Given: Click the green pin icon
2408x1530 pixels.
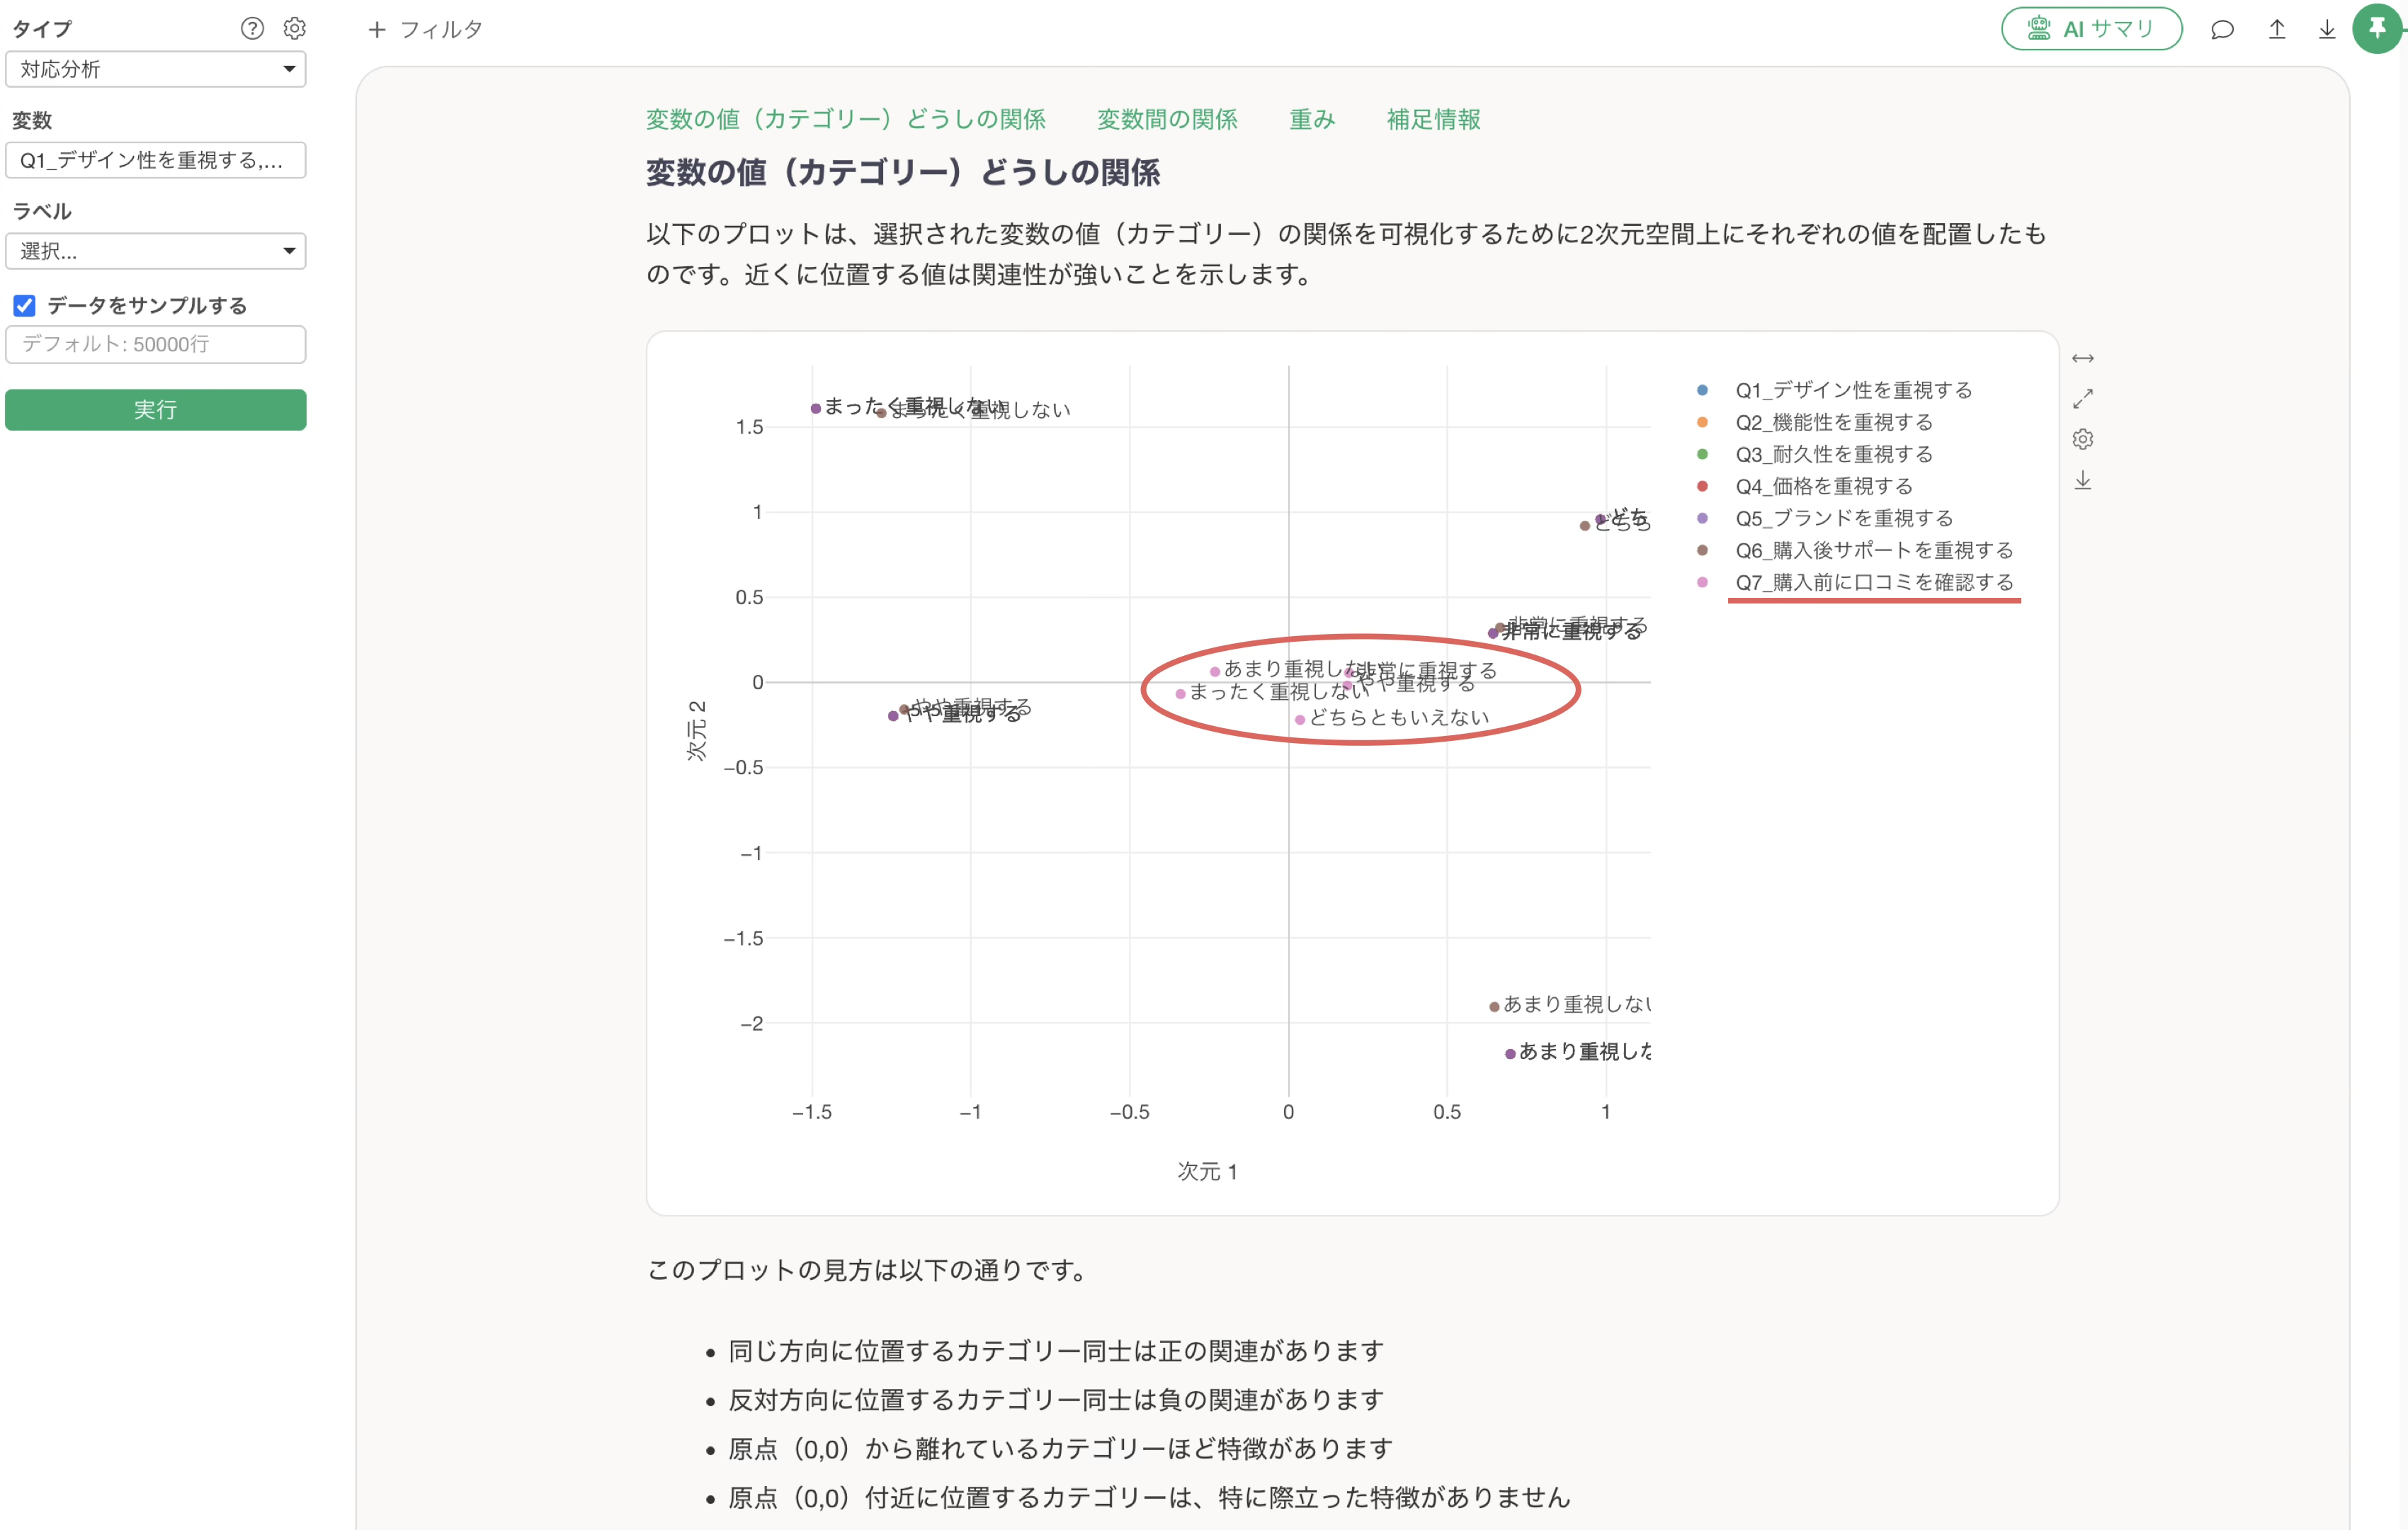Looking at the screenshot, I should pyautogui.click(x=2377, y=28).
